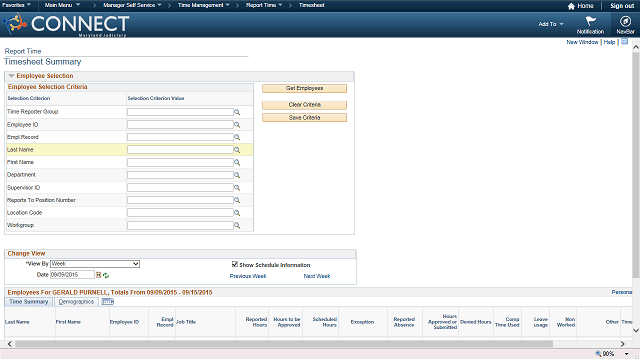Open the View By dropdown
The image size is (640, 360).
95,264
